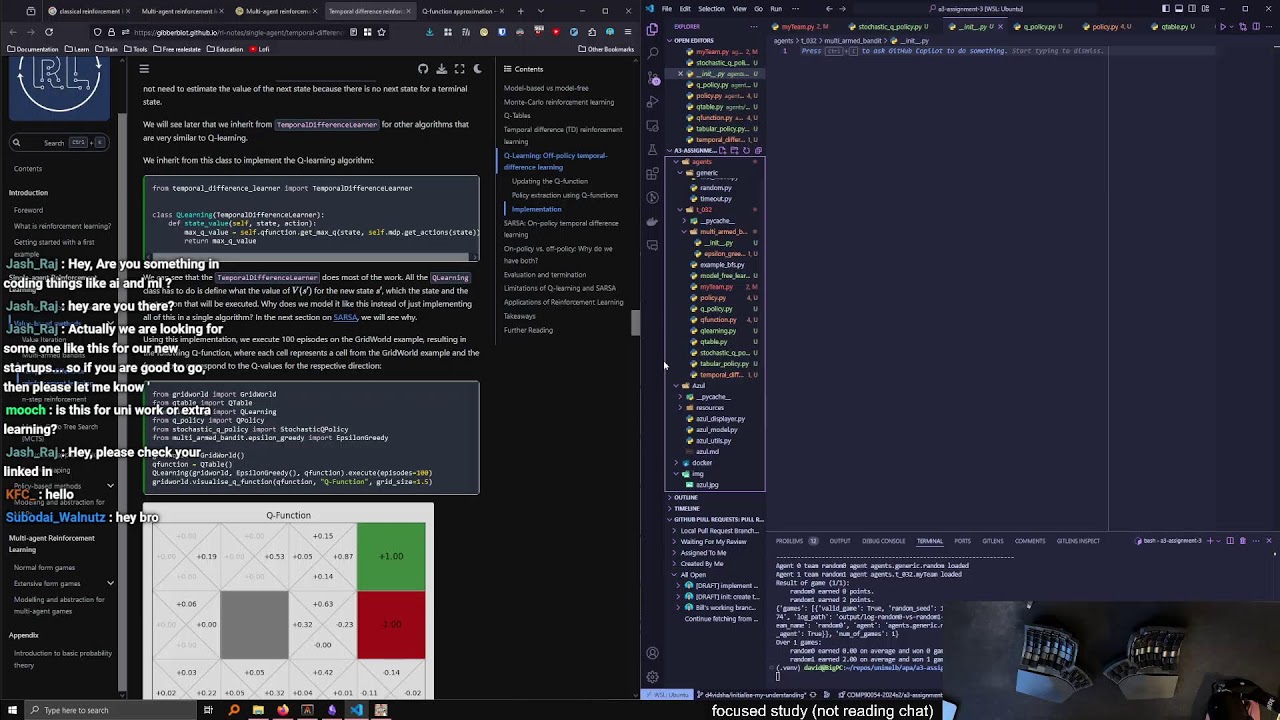Image resolution: width=1280 pixels, height=720 pixels.
Task: Click the web page vertical scrollbar
Action: [x=634, y=324]
